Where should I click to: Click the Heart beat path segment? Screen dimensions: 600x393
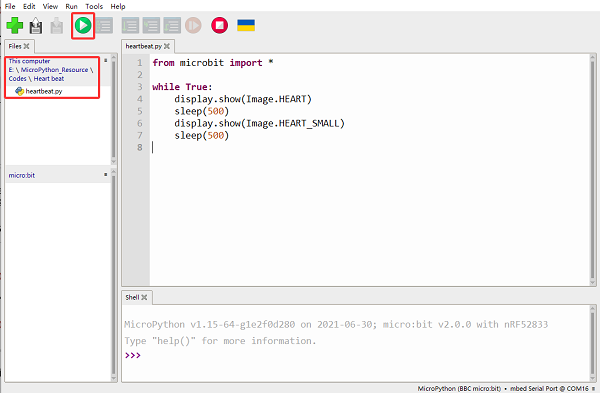(x=49, y=78)
